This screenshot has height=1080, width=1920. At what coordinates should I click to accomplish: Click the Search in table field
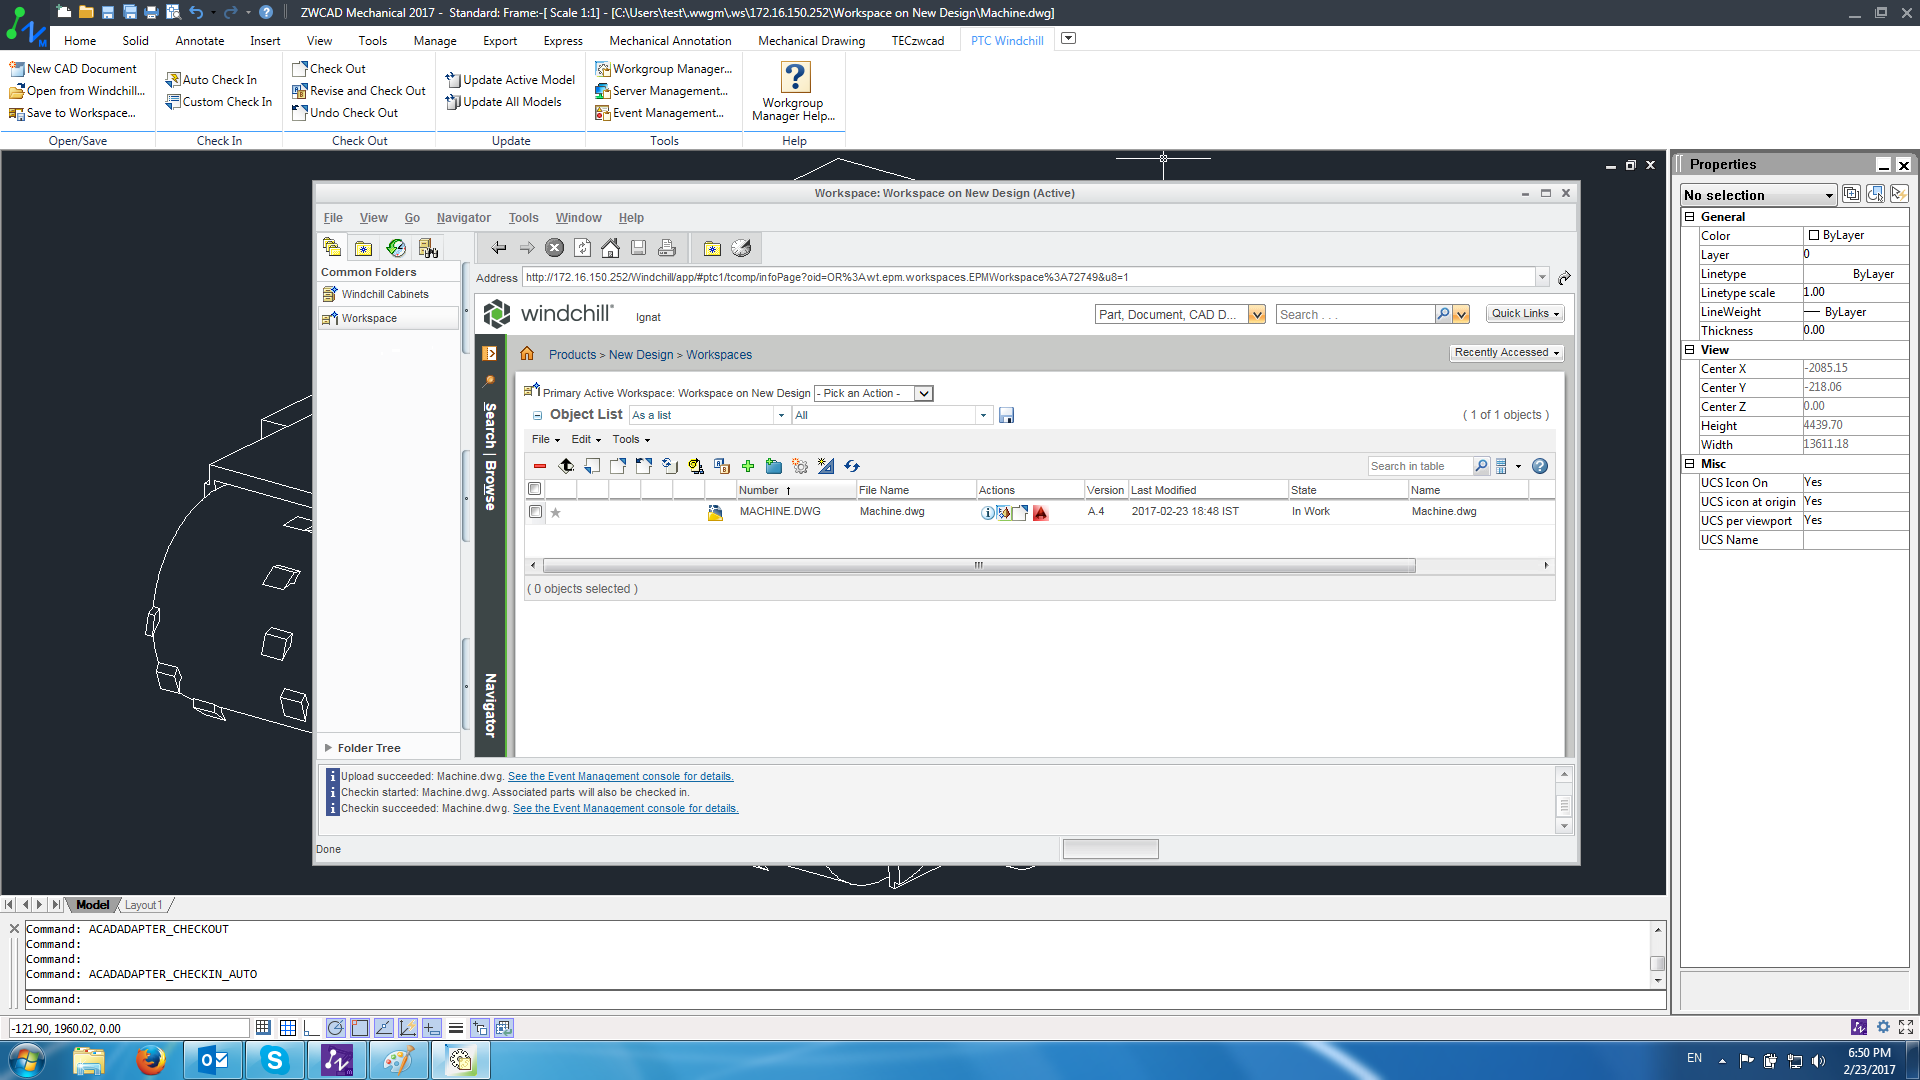pyautogui.click(x=1420, y=466)
